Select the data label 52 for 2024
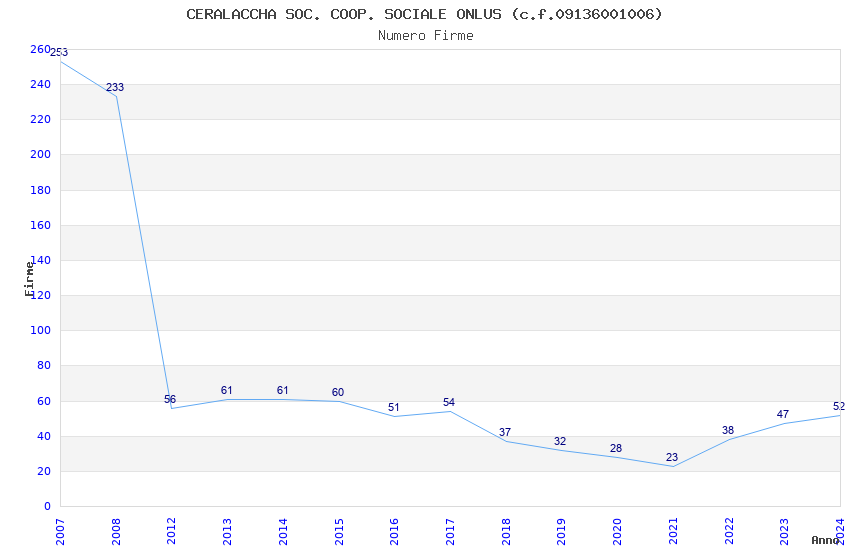Screen dimensions: 850x550 click(839, 406)
